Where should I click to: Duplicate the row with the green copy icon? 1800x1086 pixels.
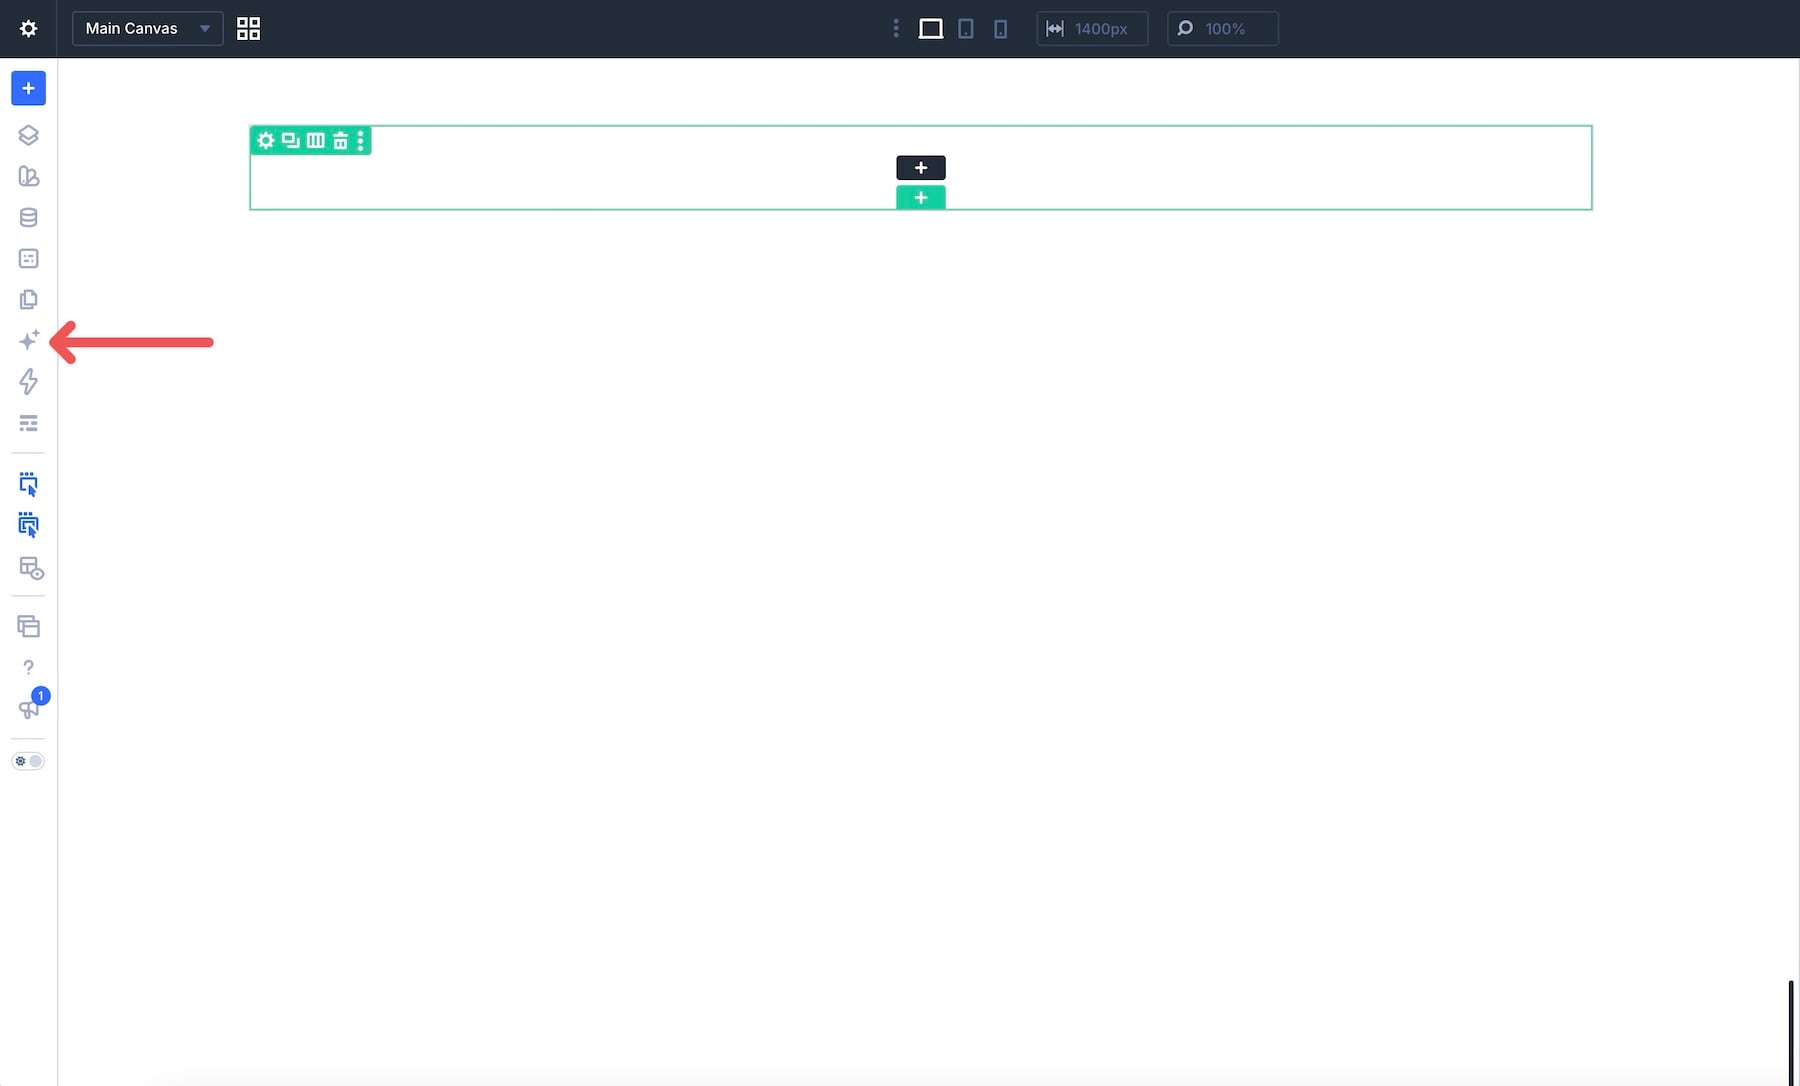(x=290, y=140)
